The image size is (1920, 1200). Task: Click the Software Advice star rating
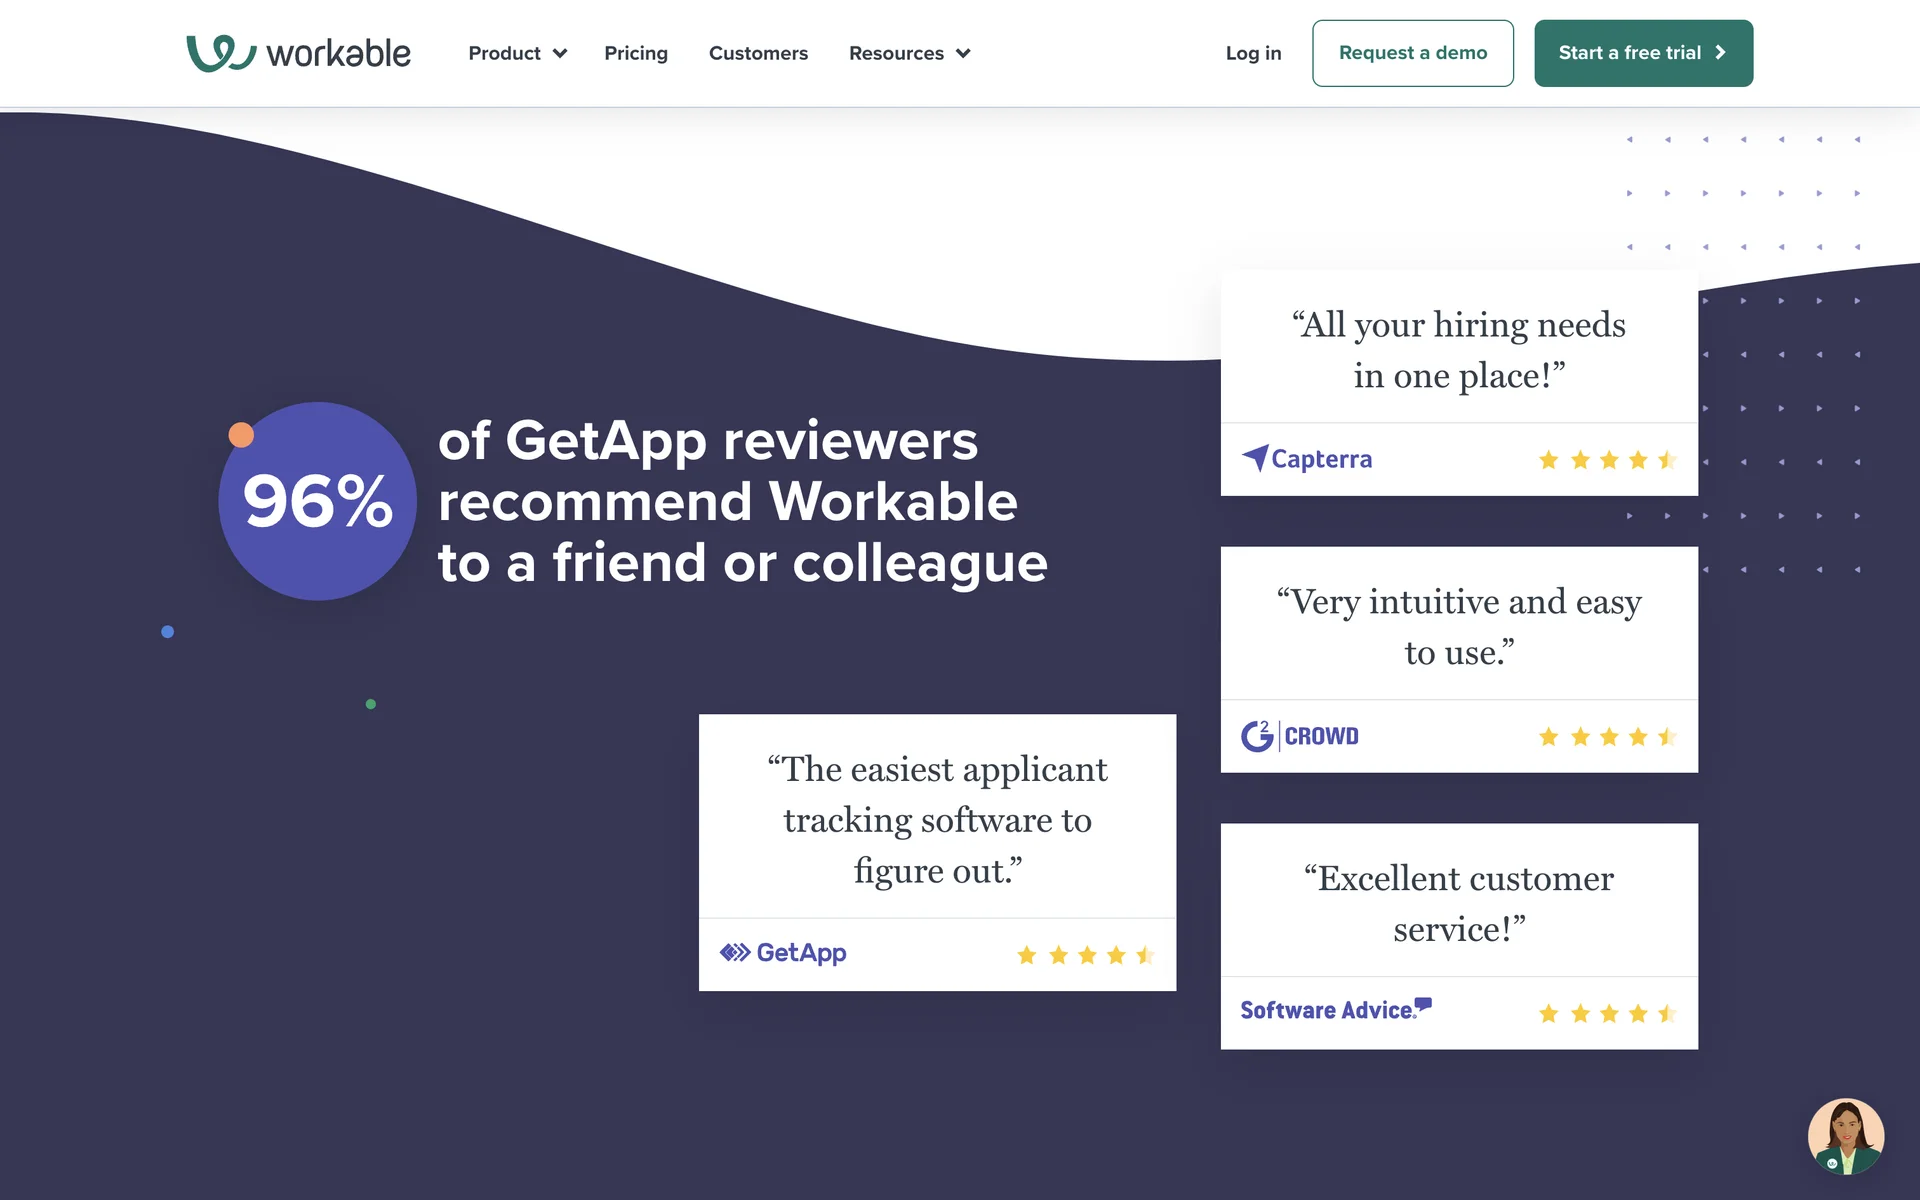coord(1607,1014)
